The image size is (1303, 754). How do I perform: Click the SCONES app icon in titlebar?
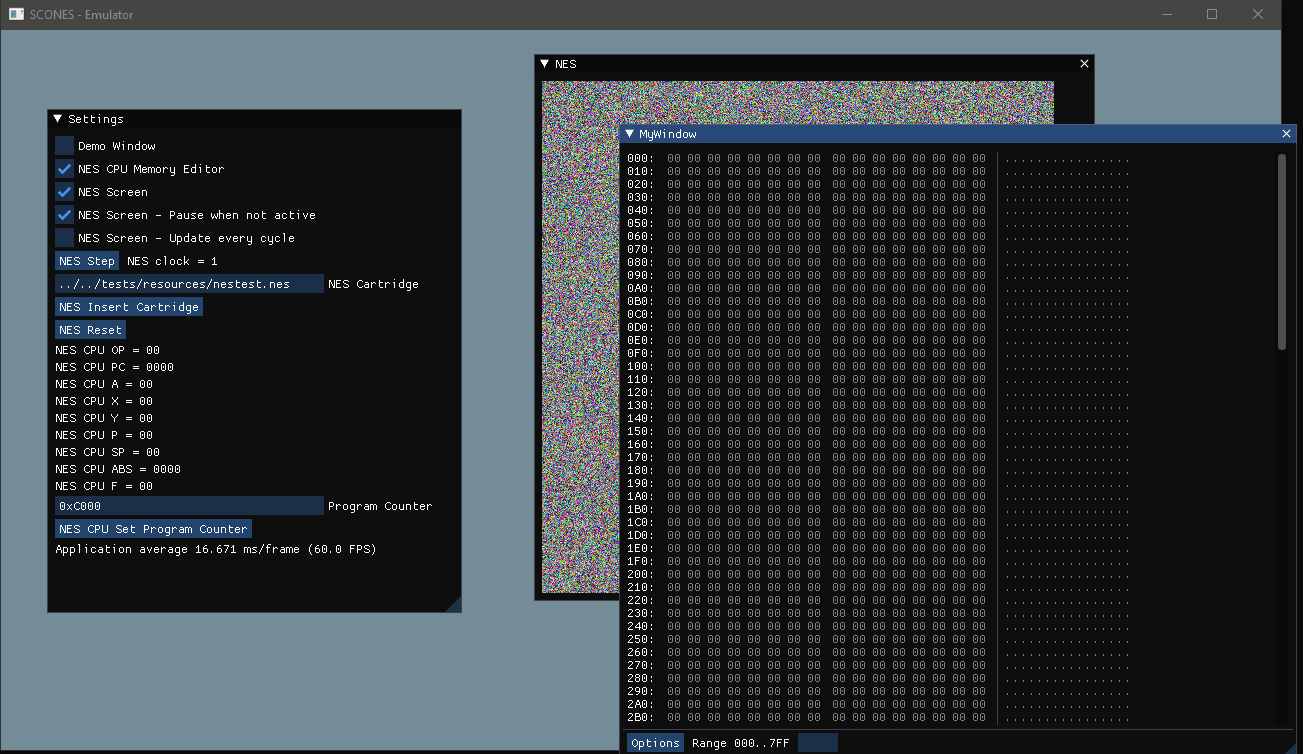point(16,15)
